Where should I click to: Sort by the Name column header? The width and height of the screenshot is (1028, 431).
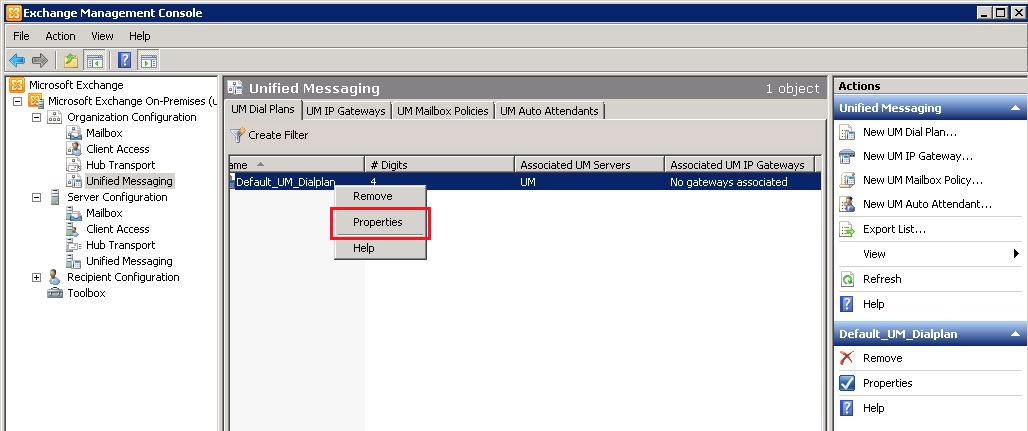[x=296, y=165]
